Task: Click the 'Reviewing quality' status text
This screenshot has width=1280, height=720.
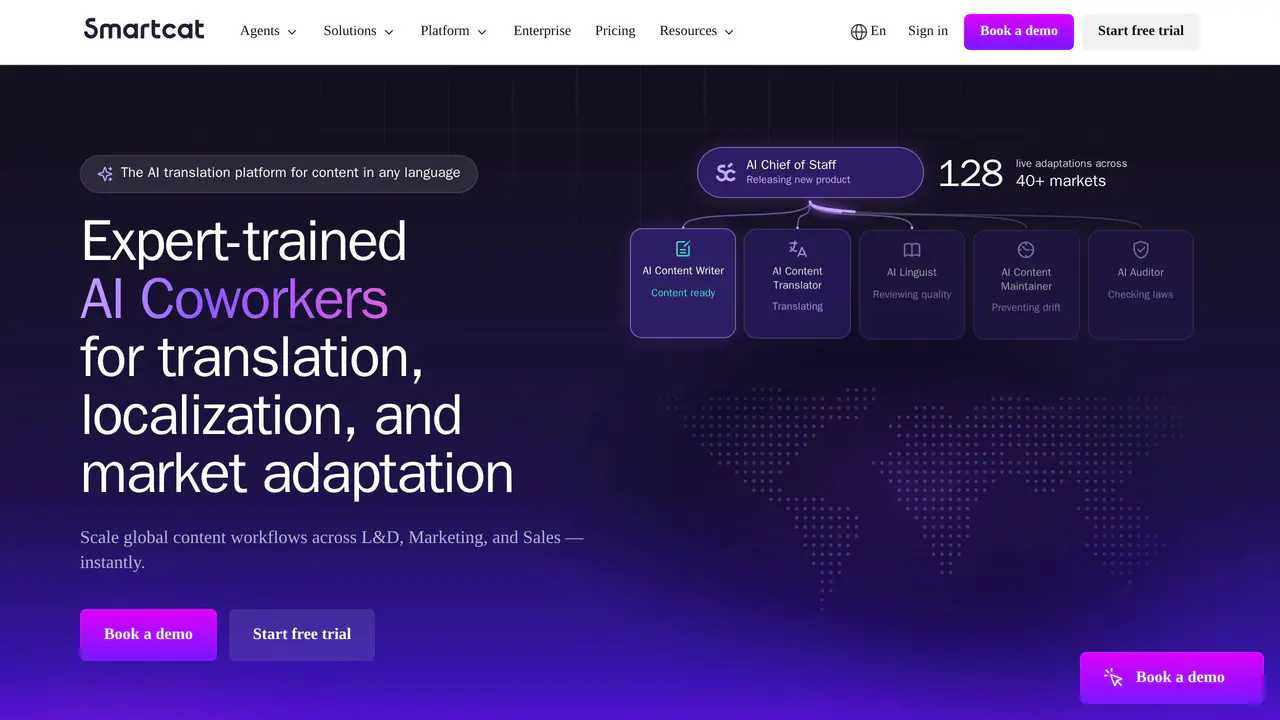Action: 912,295
